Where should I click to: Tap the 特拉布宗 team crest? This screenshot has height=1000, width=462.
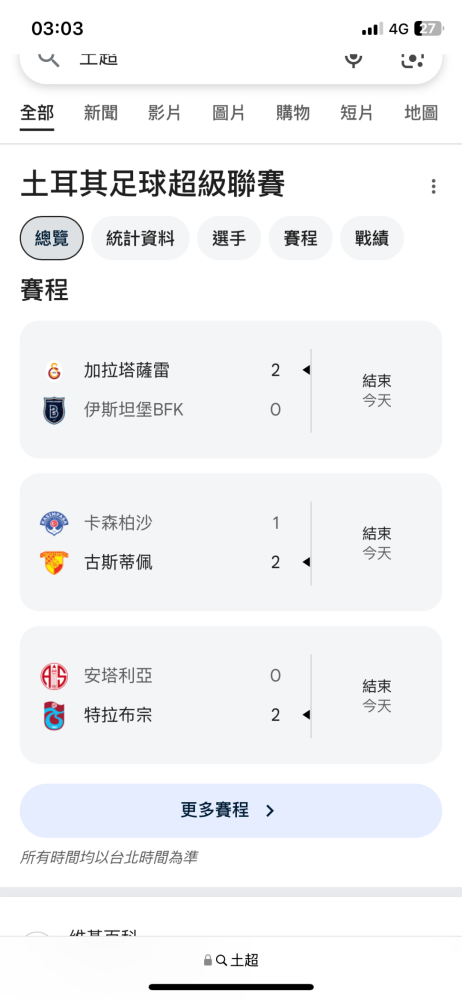coord(54,716)
